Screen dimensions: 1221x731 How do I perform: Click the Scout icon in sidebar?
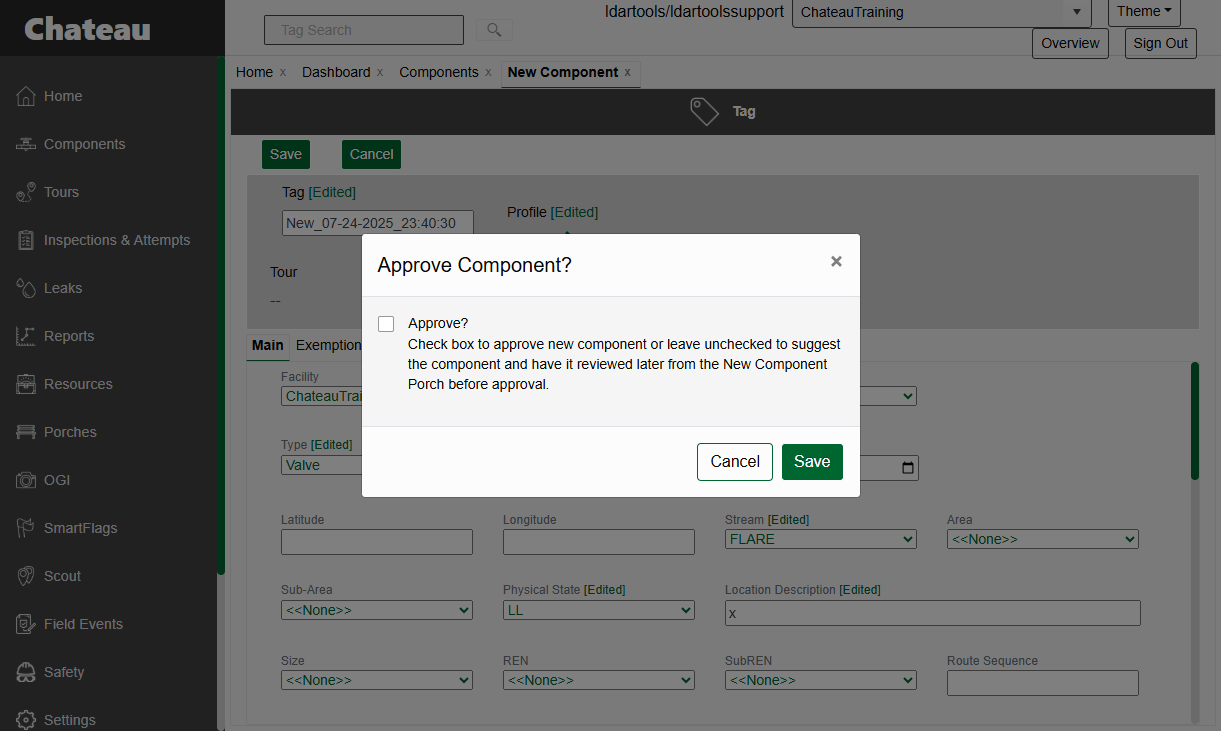click(x=26, y=576)
